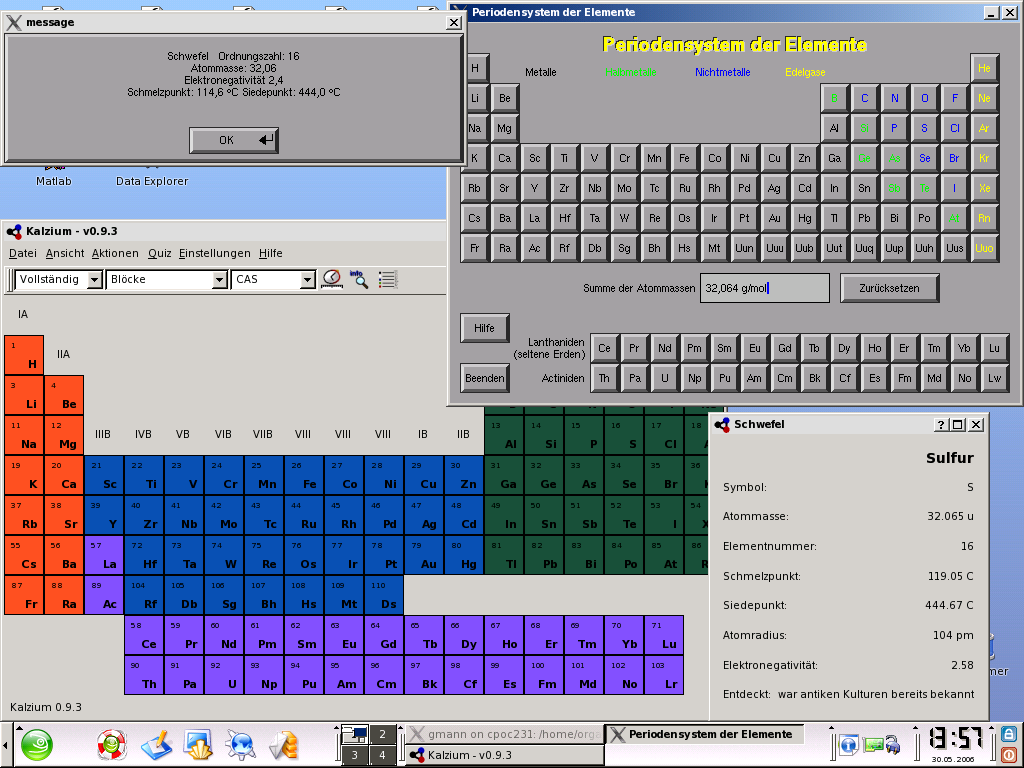Image resolution: width=1024 pixels, height=768 pixels.
Task: Select iron cell 26 Fe in Kalzium
Action: pyautogui.click(x=304, y=475)
